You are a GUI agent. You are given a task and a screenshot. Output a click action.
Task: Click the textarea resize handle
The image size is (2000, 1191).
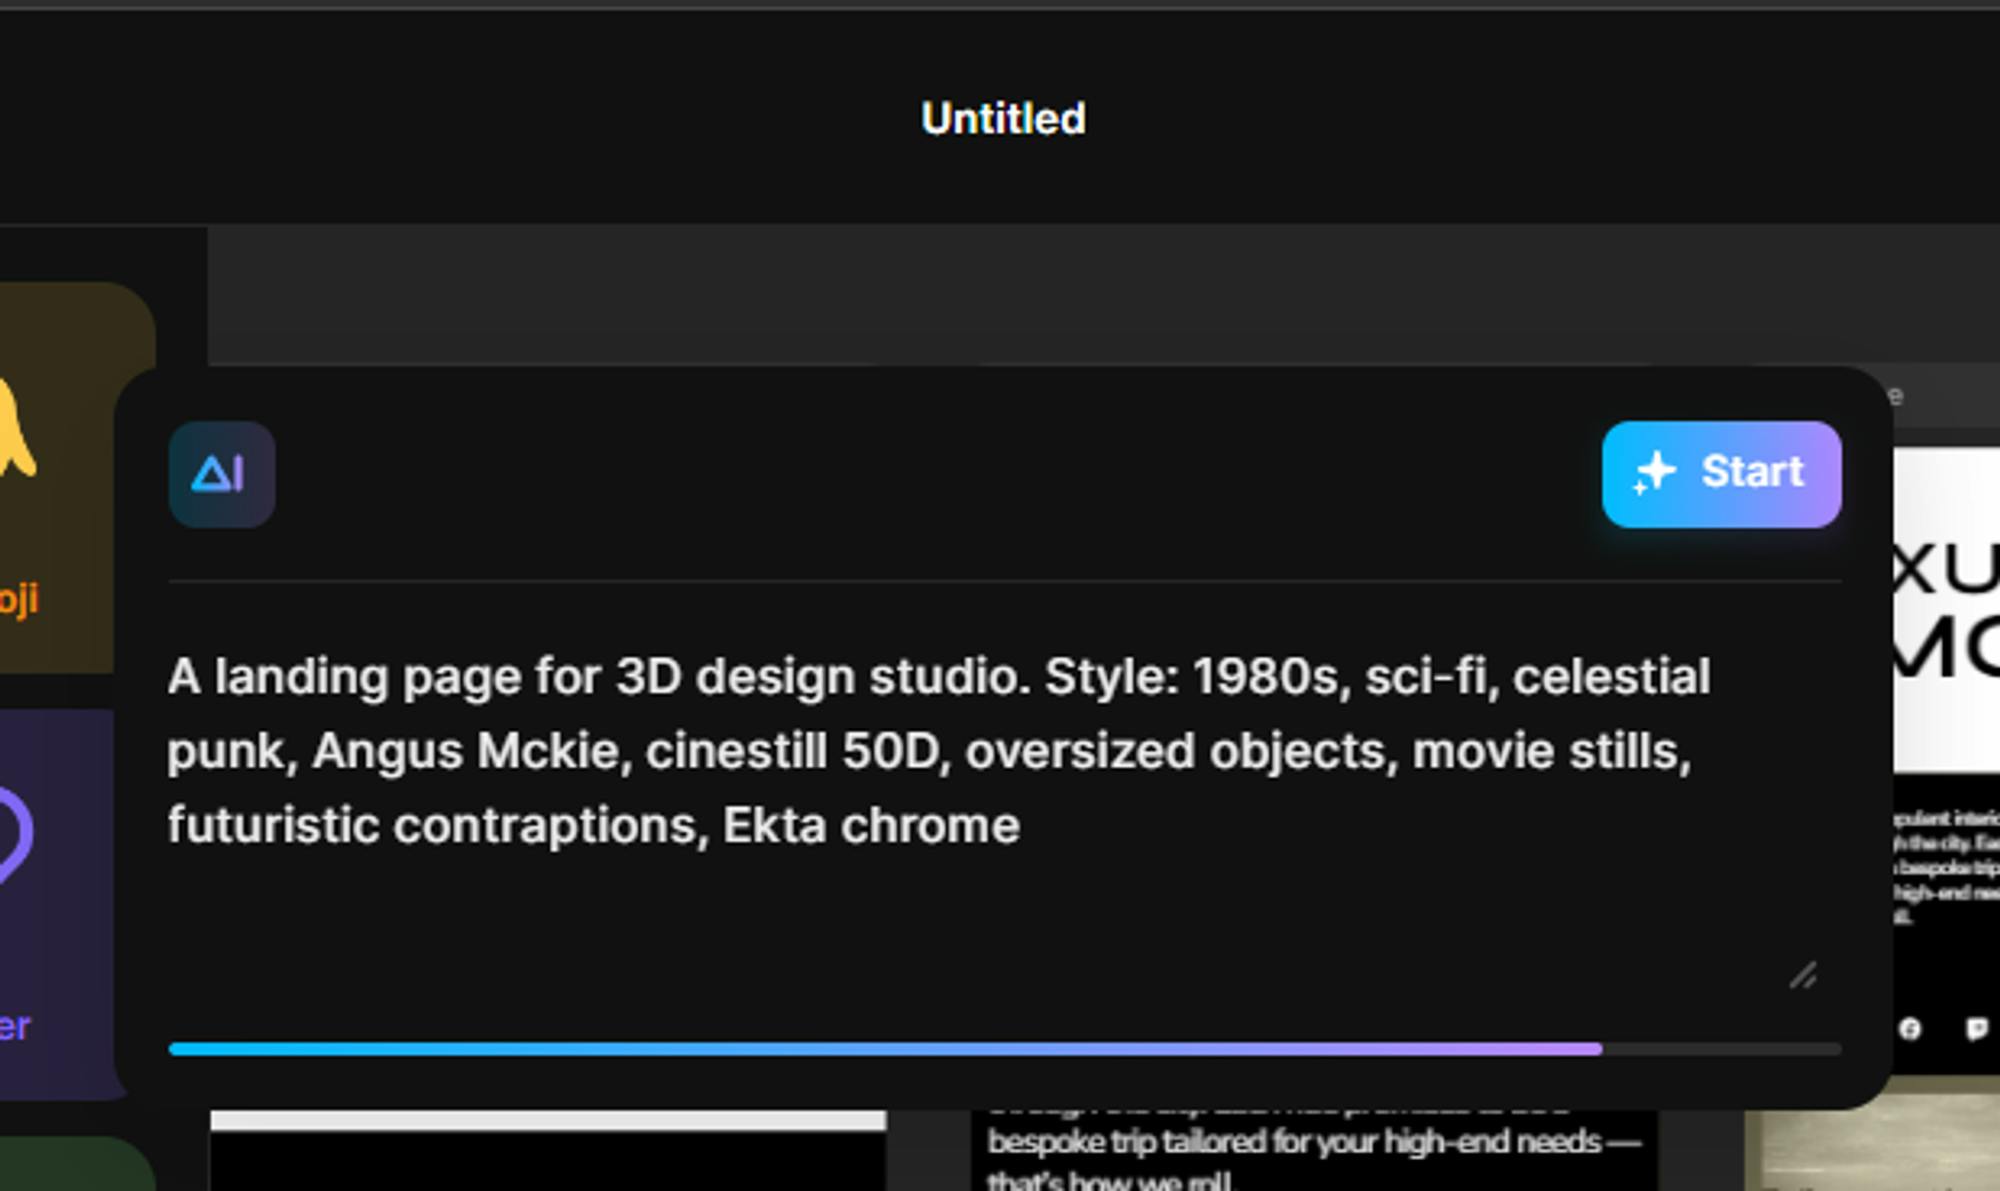point(1803,975)
